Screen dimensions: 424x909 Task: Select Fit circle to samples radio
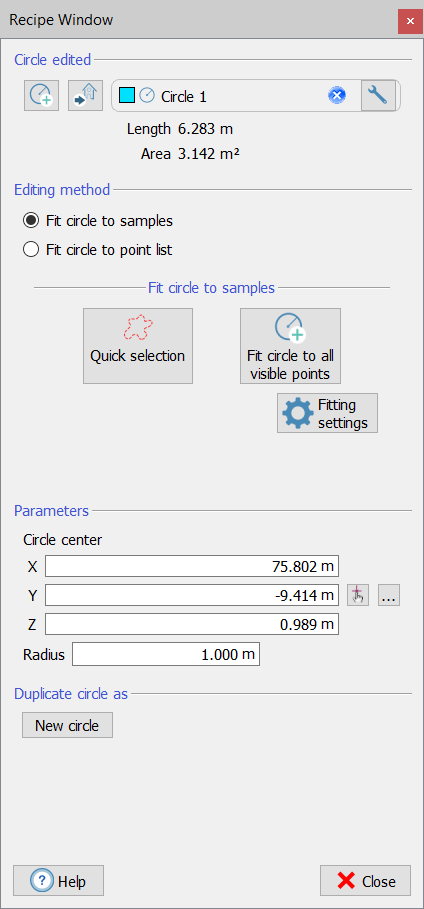(30, 221)
